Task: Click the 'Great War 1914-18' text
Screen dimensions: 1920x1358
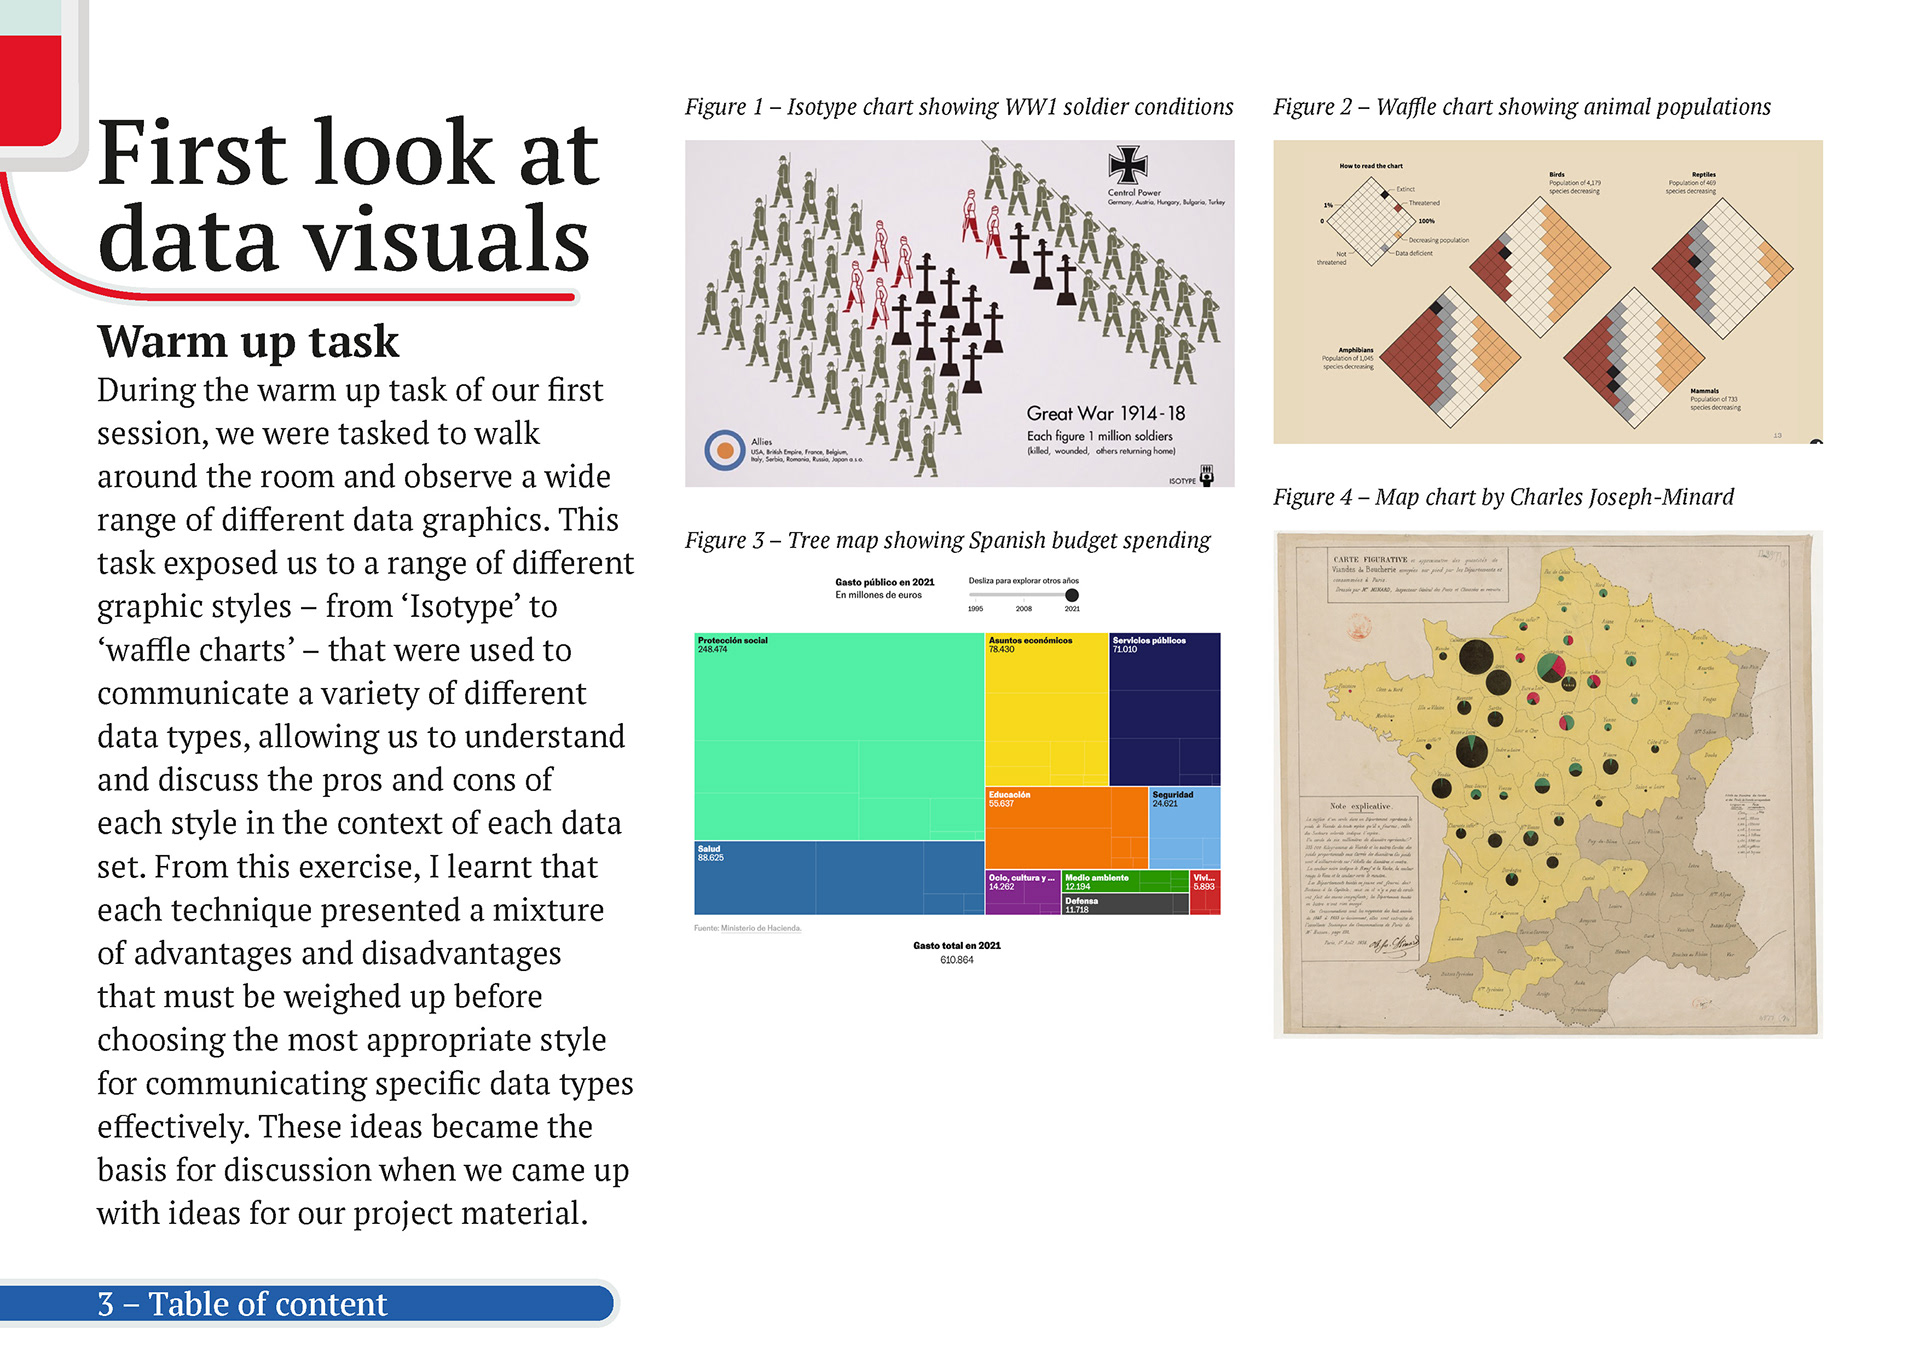Action: pyautogui.click(x=1106, y=413)
